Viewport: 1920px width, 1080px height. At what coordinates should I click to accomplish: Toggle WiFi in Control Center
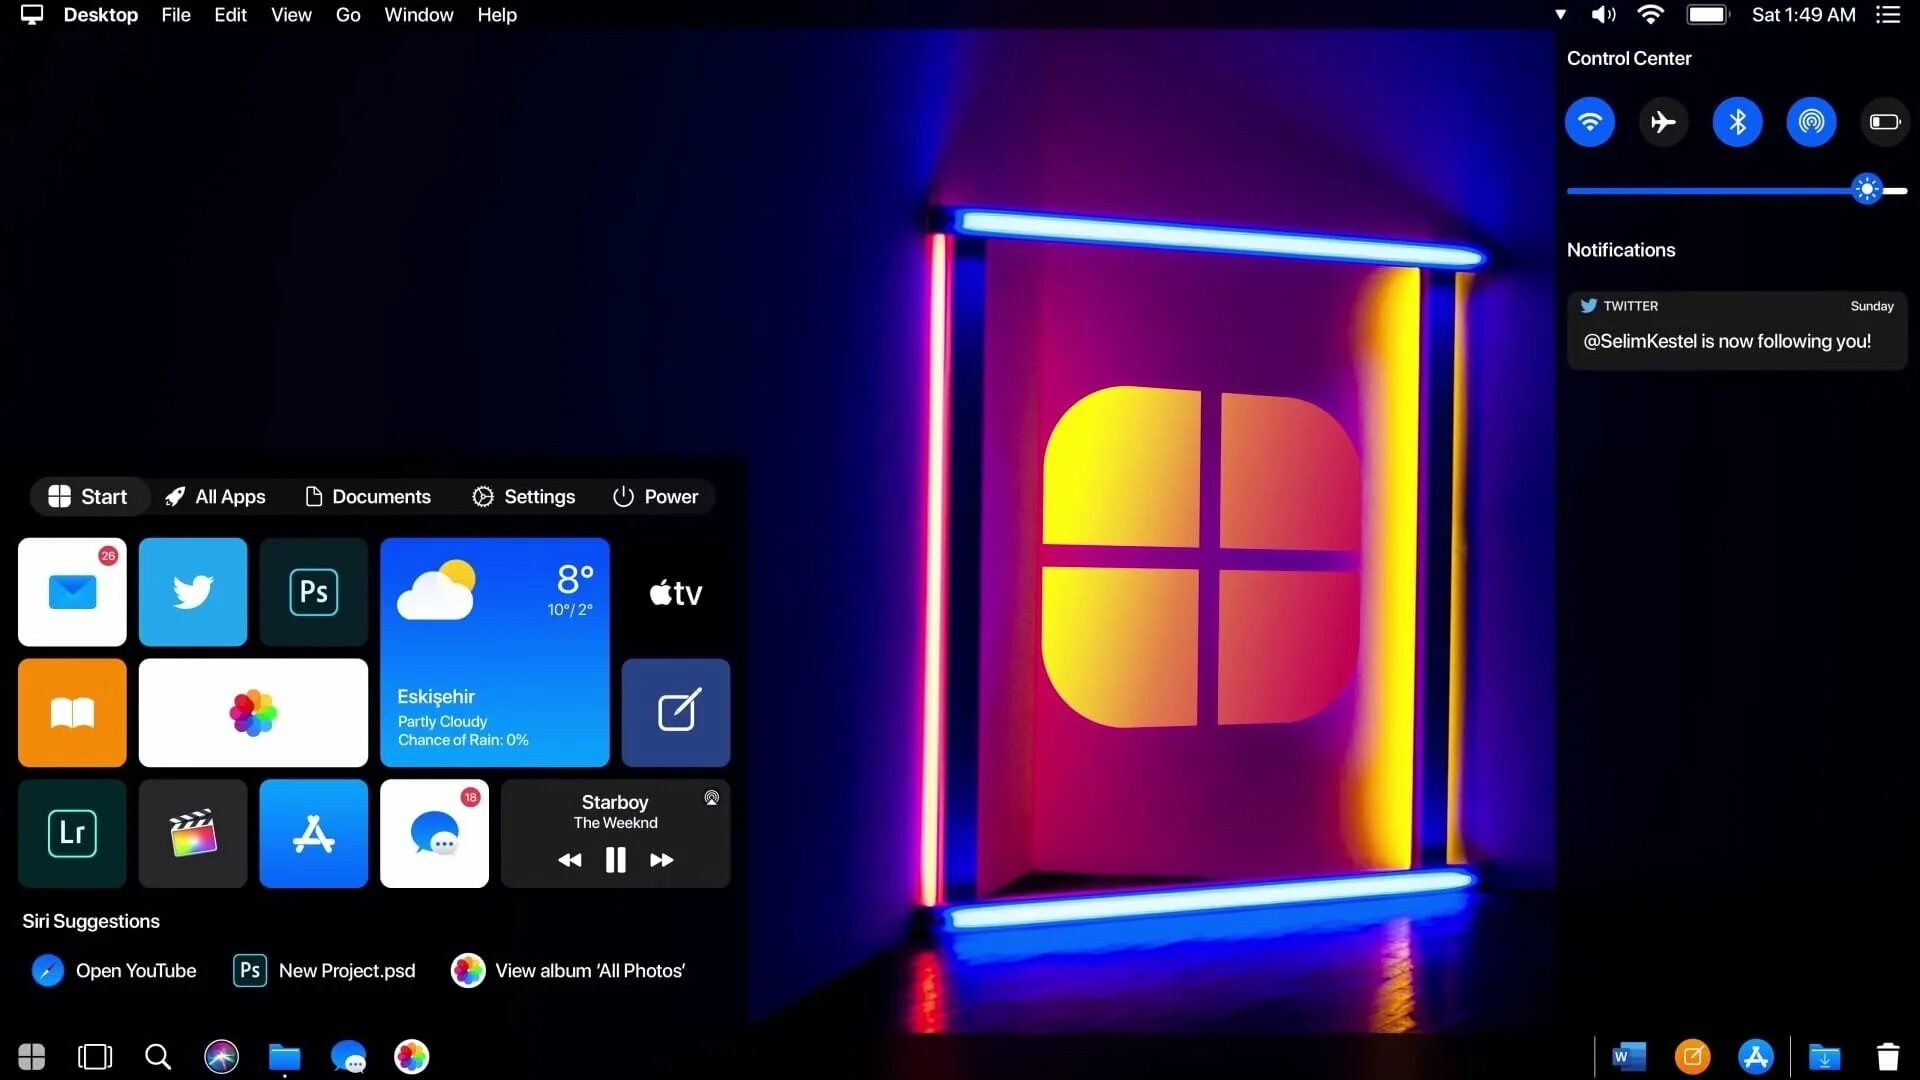click(x=1589, y=123)
